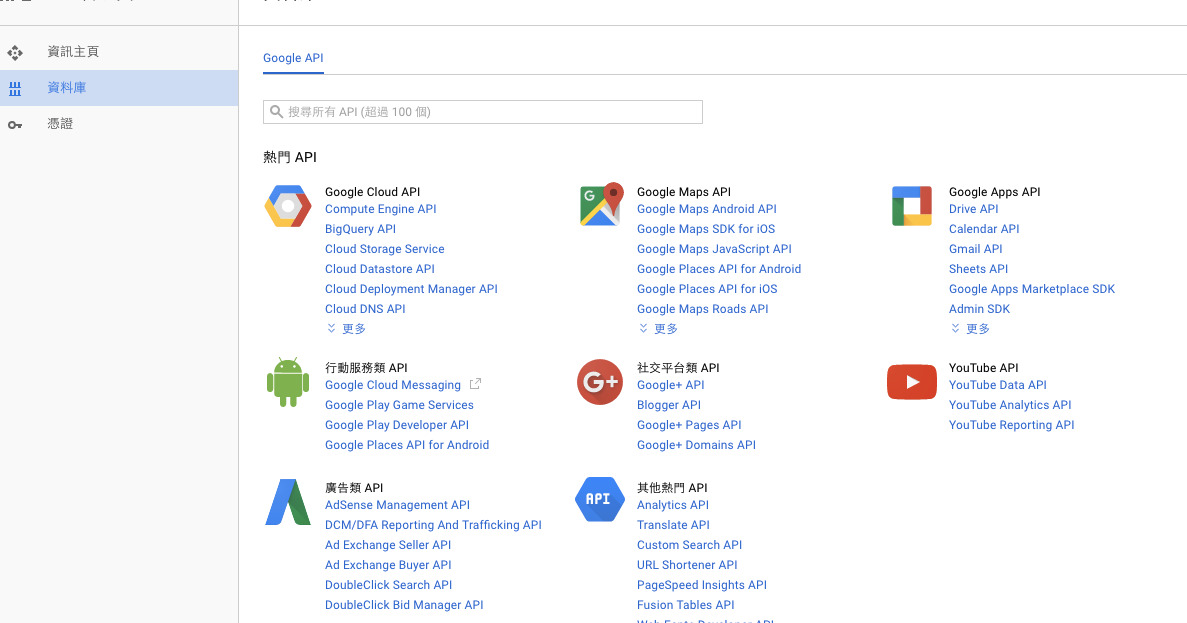Open Admin SDK link

point(980,309)
